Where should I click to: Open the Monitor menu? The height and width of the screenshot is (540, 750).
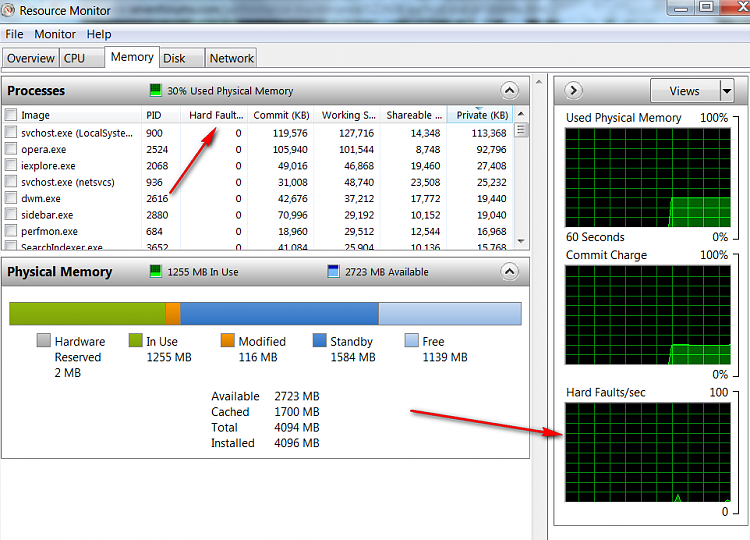55,34
